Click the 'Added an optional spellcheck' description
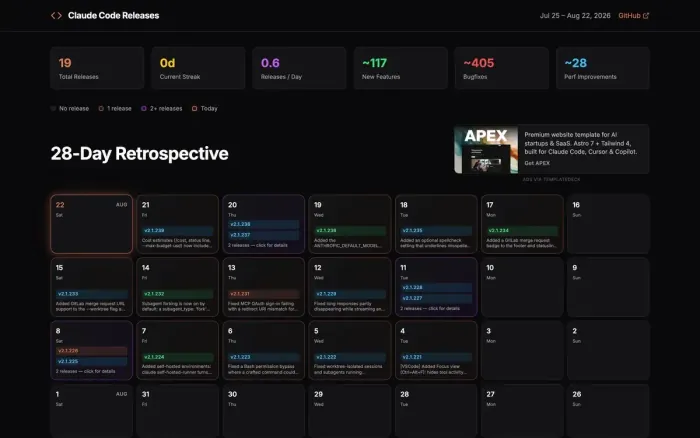 (x=435, y=243)
